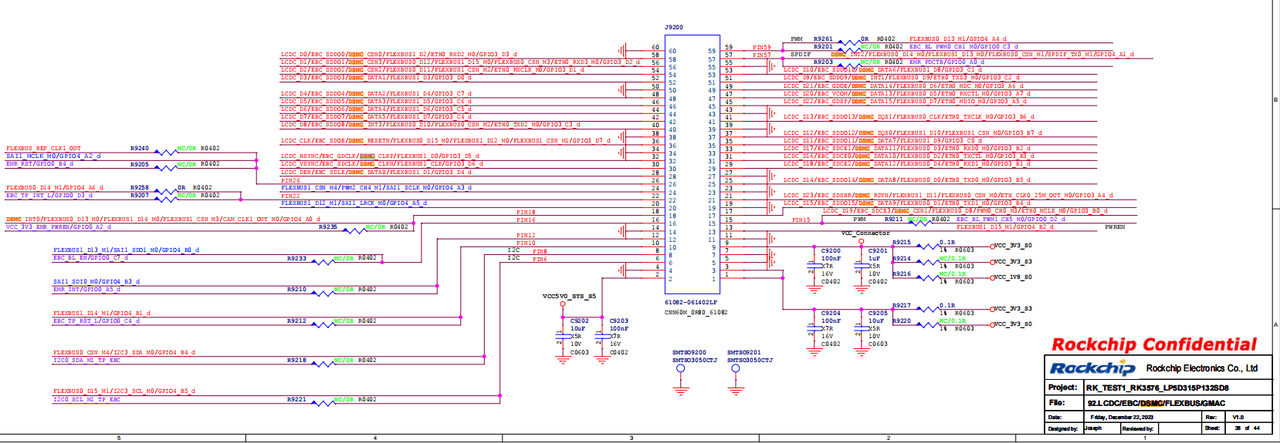Select resistor R9211 label
This screenshot has width=1280, height=443.
894,218
